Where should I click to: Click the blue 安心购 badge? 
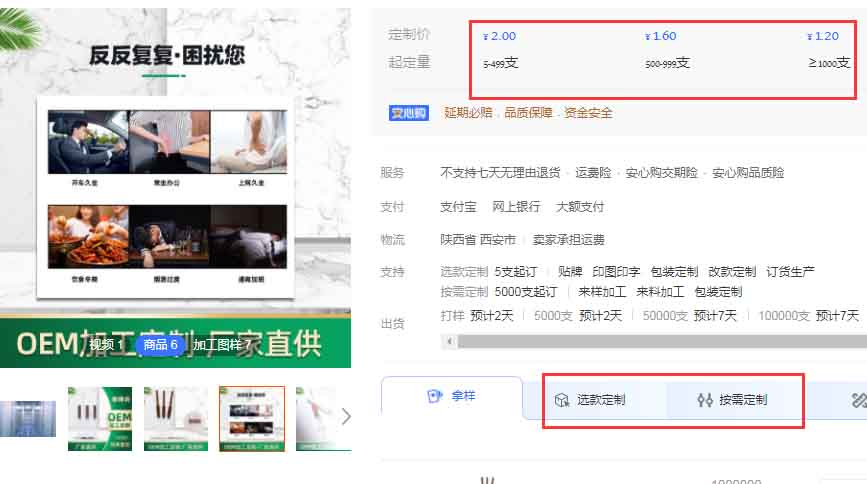coord(409,113)
